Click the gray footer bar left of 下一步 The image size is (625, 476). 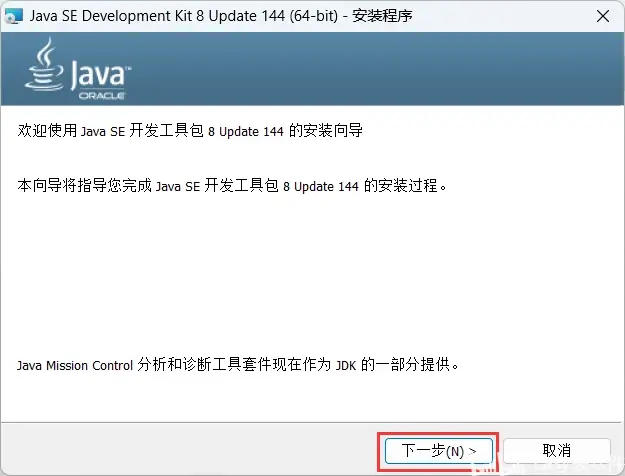[189, 448]
